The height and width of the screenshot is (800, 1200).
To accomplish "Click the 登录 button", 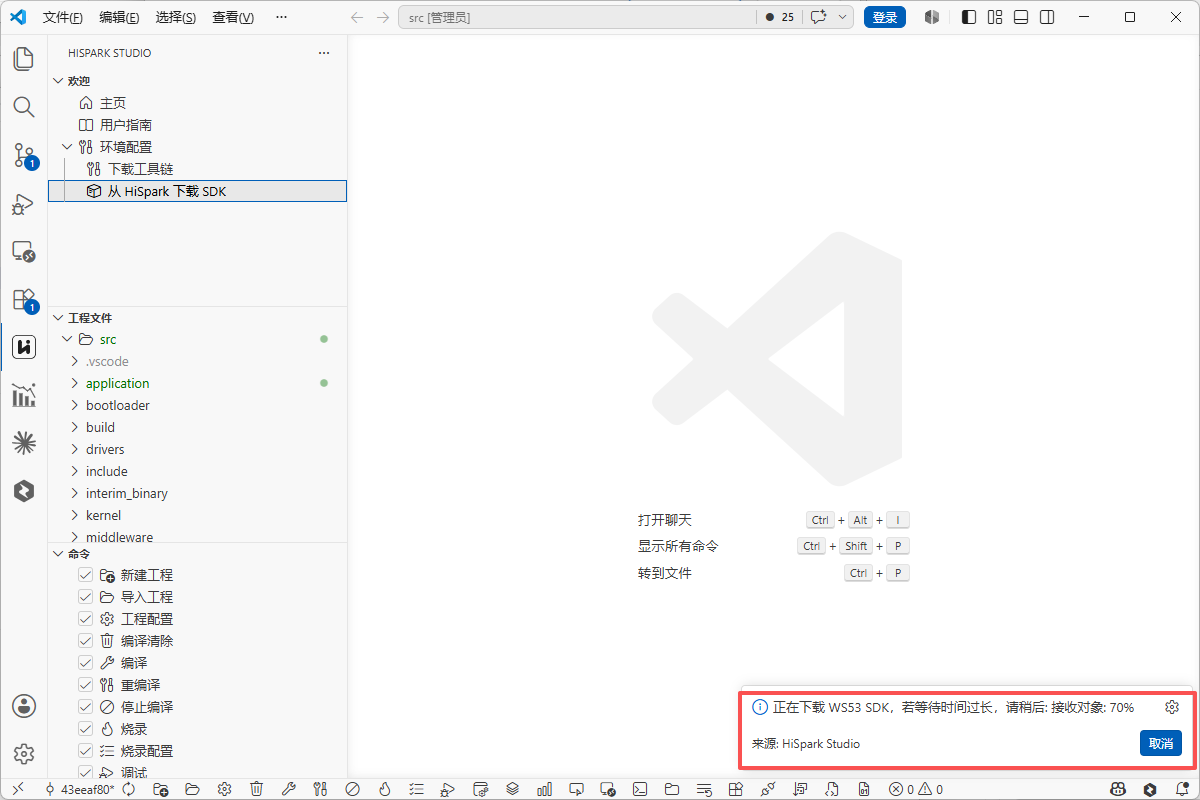I will coord(885,17).
